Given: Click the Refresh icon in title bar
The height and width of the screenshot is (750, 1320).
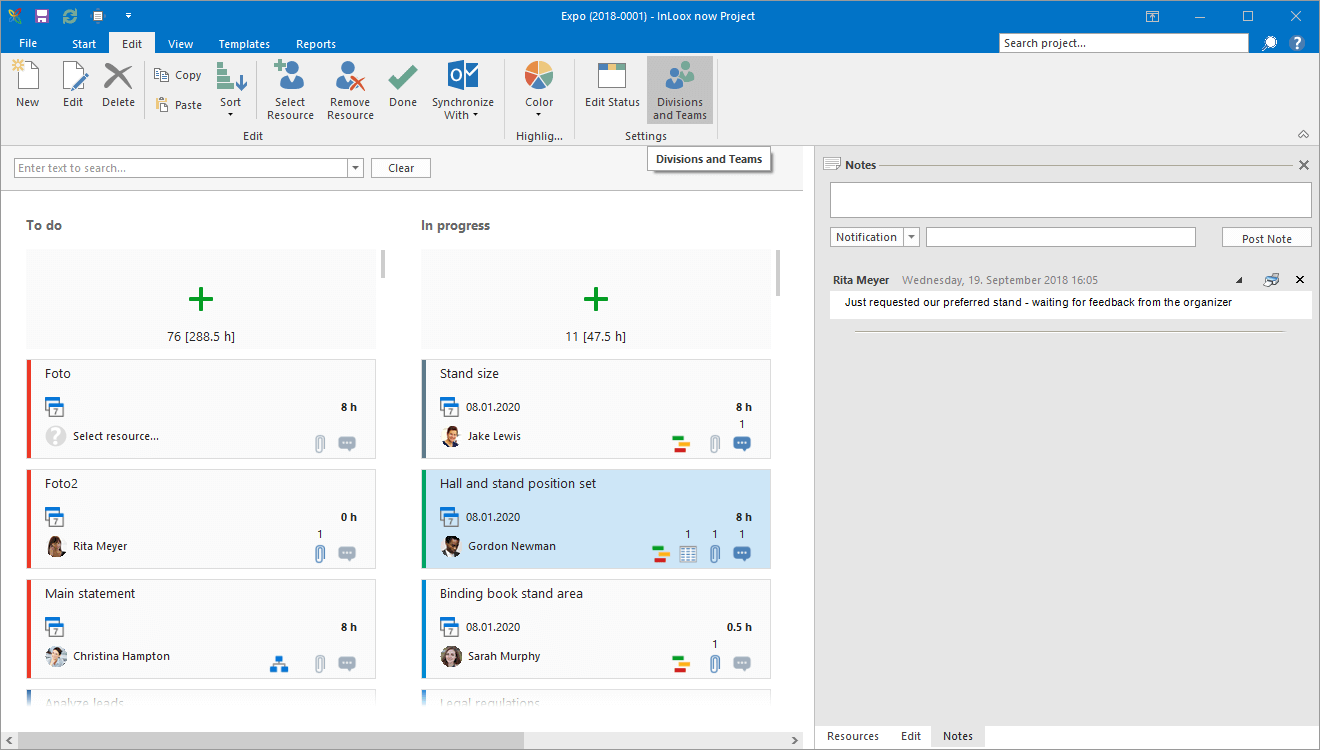Looking at the screenshot, I should [x=70, y=16].
